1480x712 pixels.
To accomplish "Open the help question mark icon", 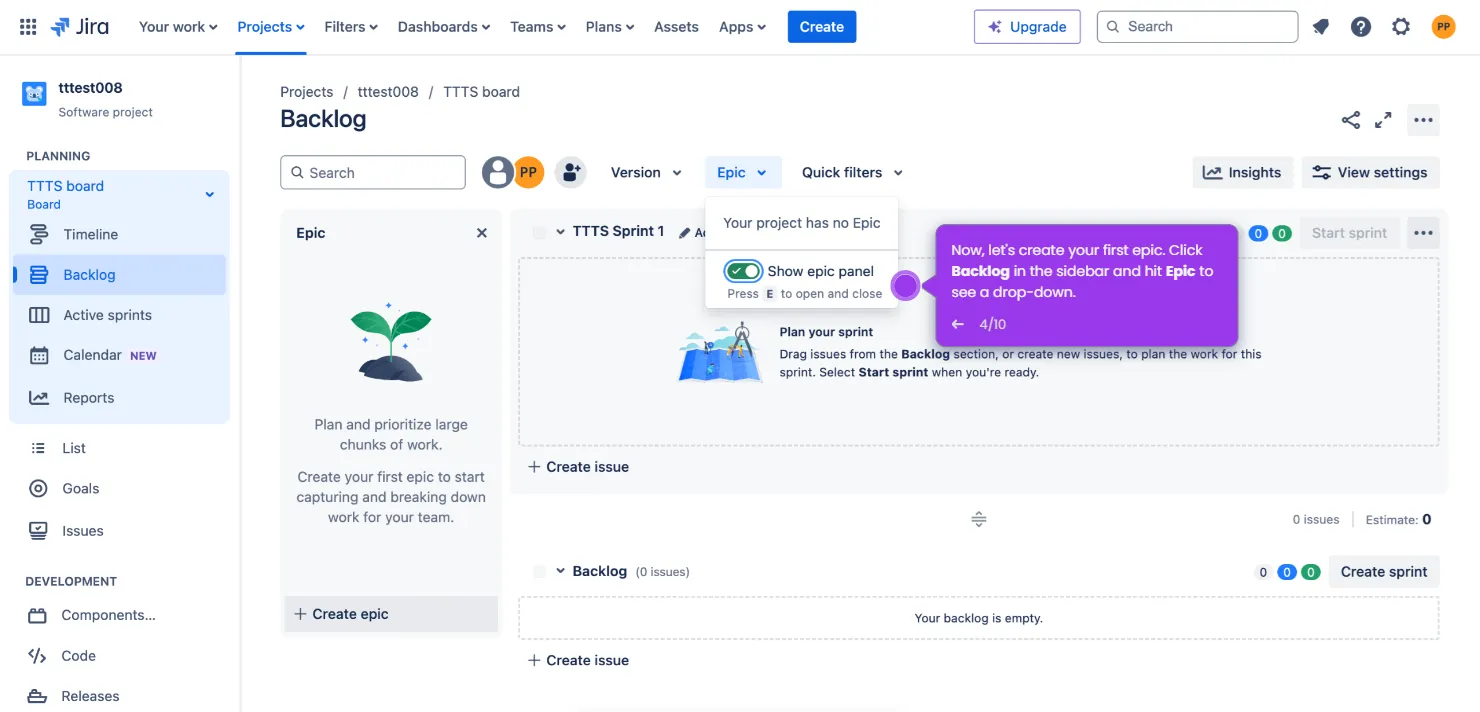I will [1361, 27].
